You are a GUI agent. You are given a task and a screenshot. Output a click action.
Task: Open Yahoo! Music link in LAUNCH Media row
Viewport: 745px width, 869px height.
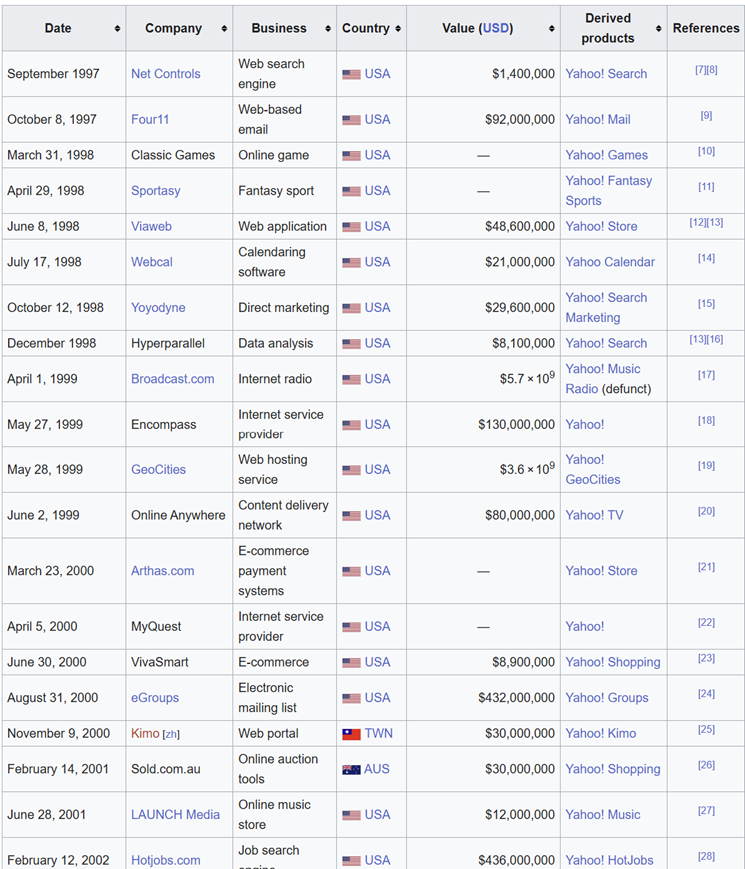coord(603,815)
